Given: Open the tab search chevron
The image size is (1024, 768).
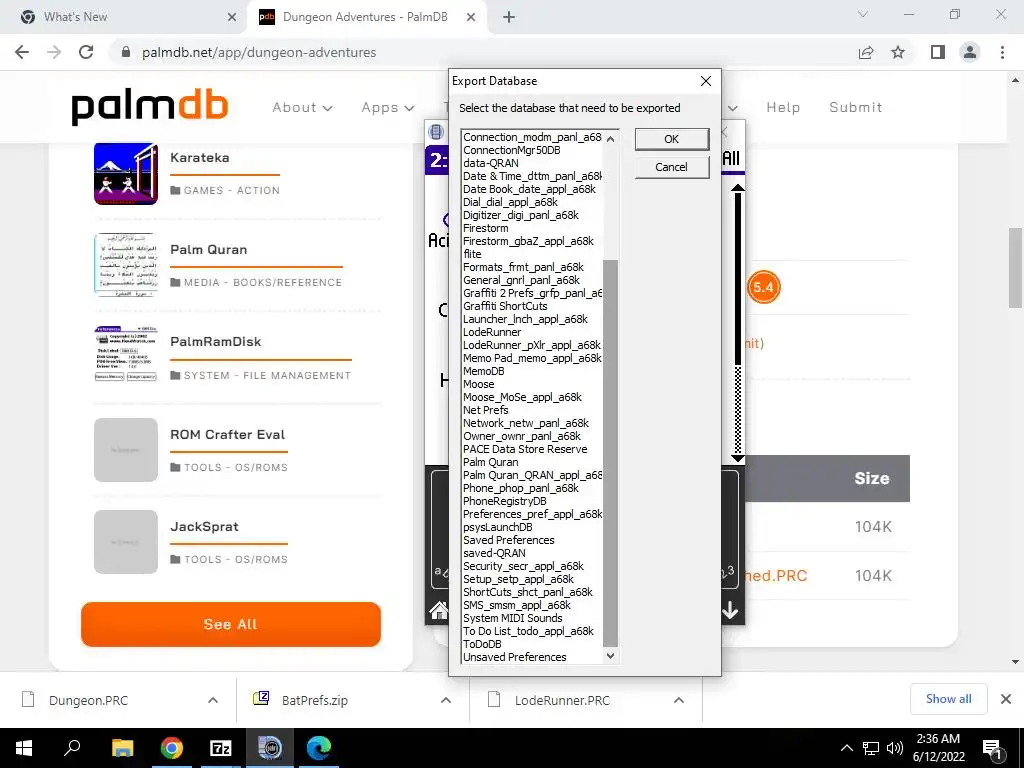Looking at the screenshot, I should (863, 14).
